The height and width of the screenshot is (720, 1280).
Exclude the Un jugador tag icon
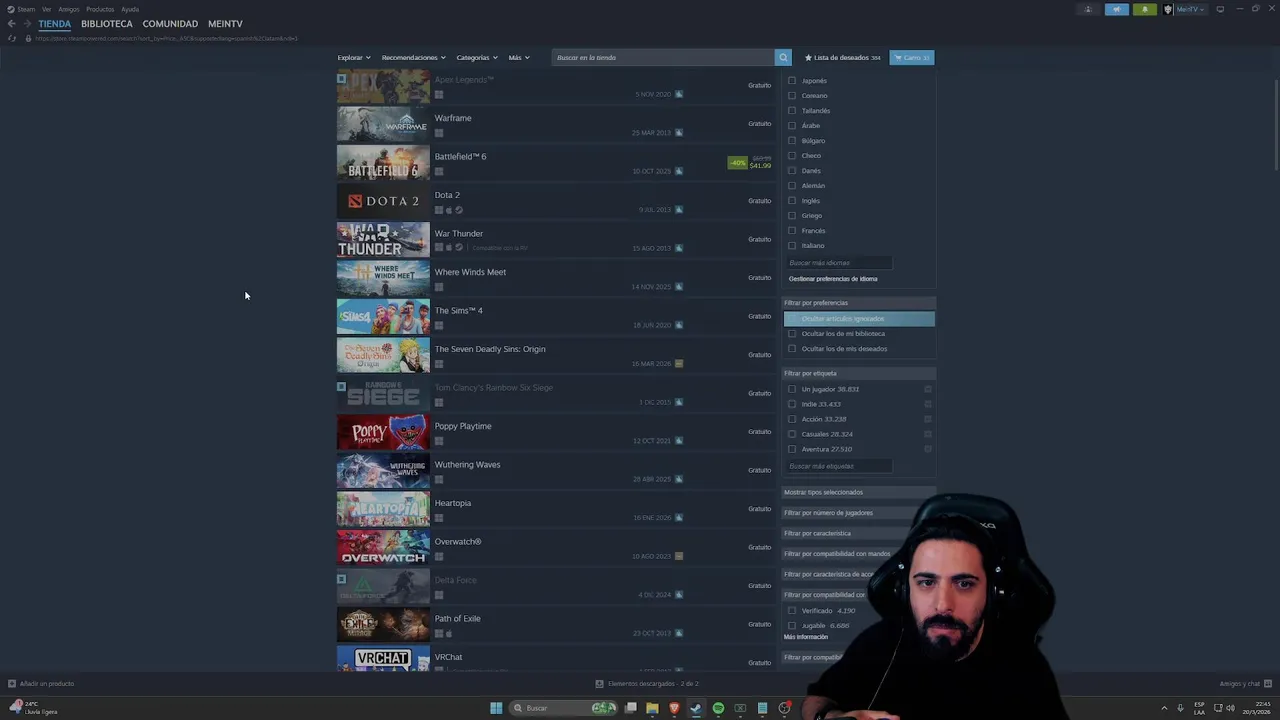[x=928, y=389]
